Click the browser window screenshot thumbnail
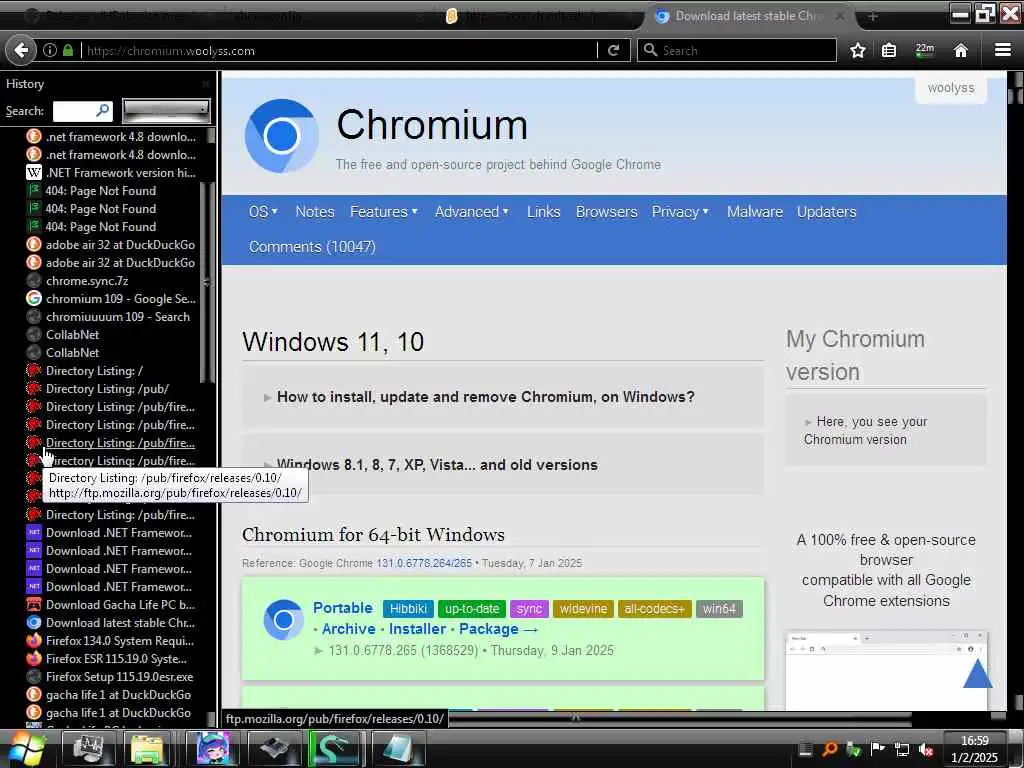1024x768 pixels. pyautogui.click(x=886, y=669)
